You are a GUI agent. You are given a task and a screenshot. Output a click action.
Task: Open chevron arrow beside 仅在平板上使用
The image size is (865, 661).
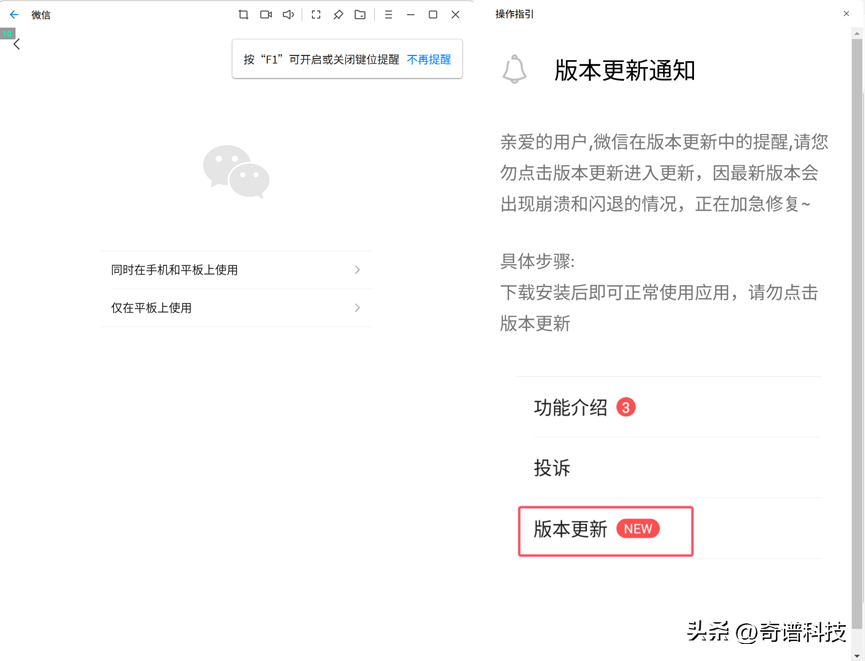tap(357, 308)
